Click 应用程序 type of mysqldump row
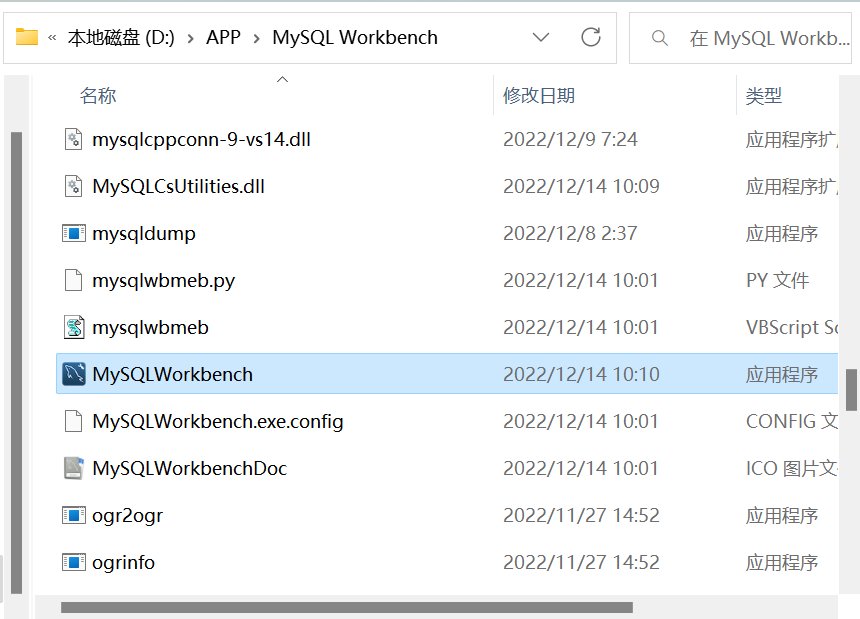 [782, 234]
